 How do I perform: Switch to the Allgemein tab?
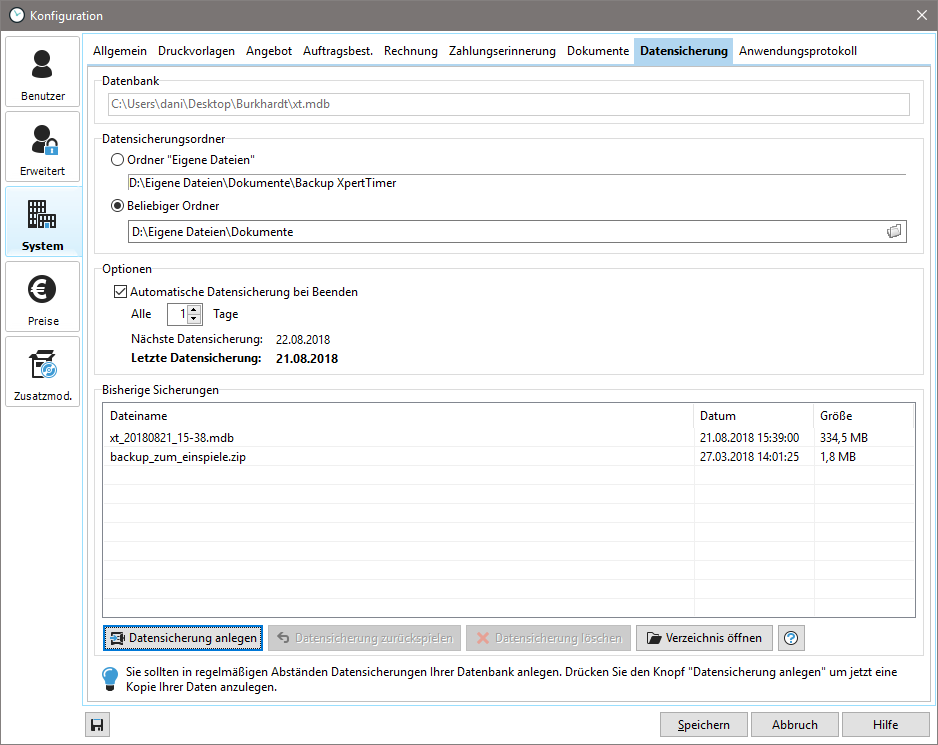pos(119,50)
